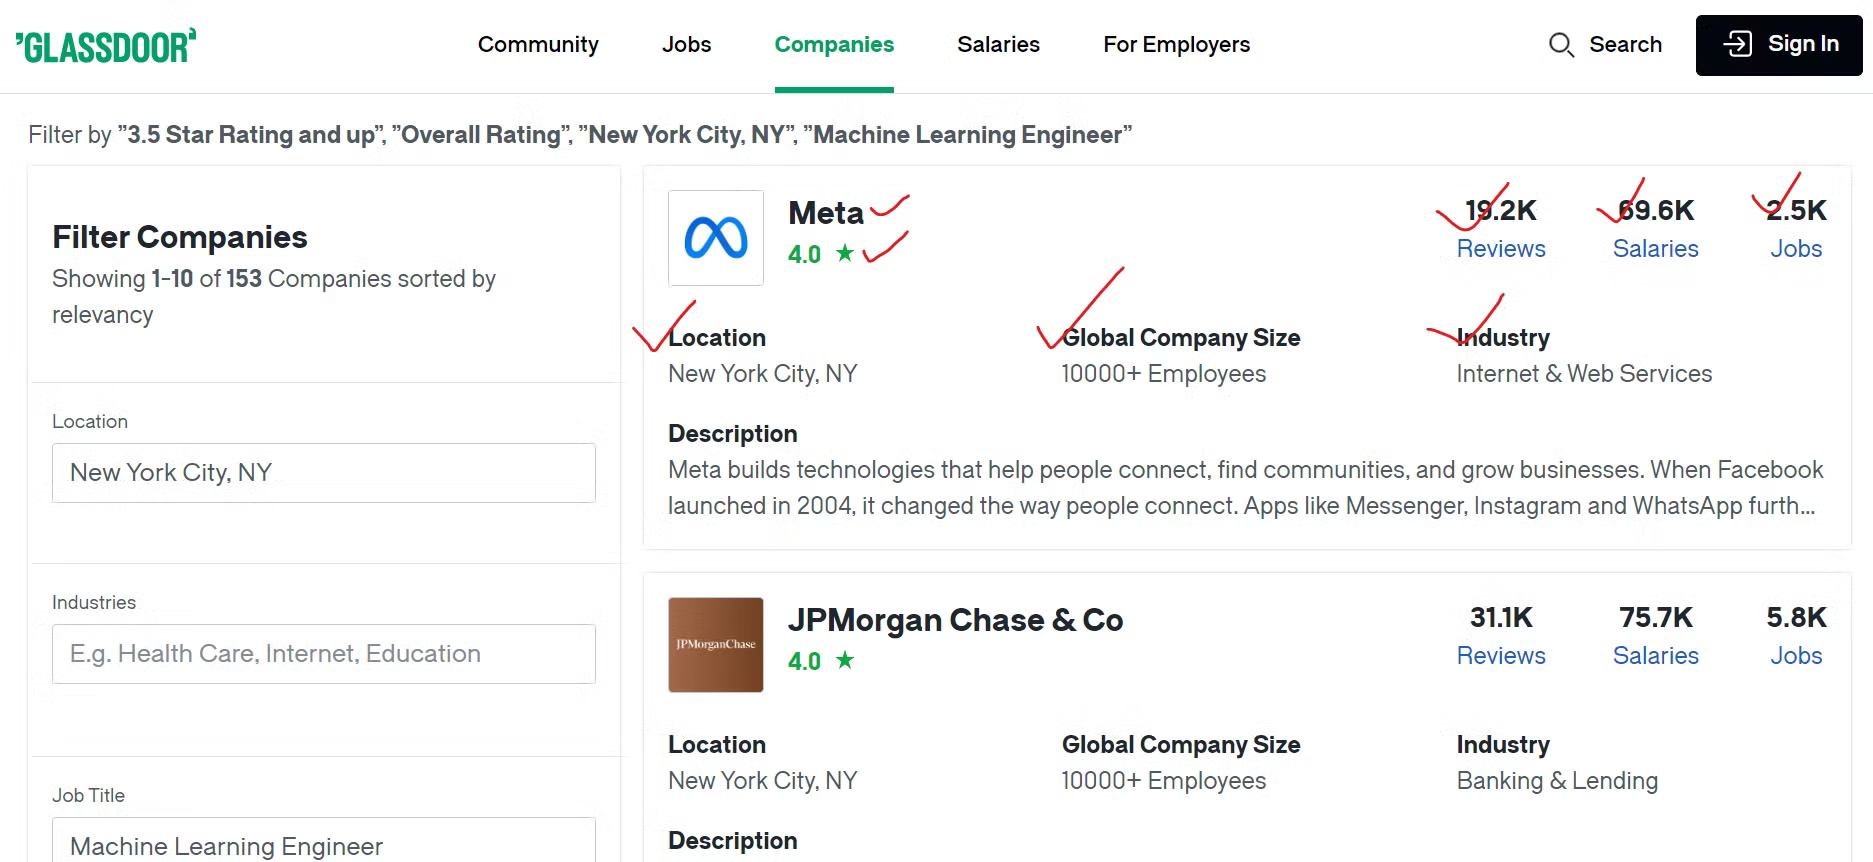Click the JPMorgan Chase company logo
The image size is (1873, 862).
715,645
